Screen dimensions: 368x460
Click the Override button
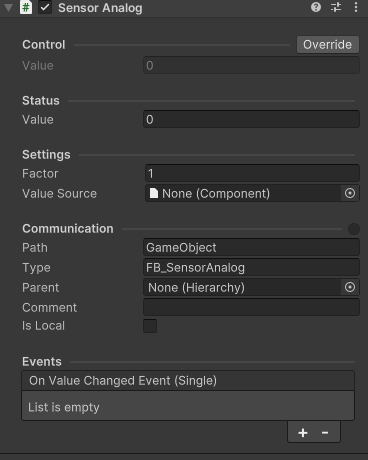[x=328, y=44]
